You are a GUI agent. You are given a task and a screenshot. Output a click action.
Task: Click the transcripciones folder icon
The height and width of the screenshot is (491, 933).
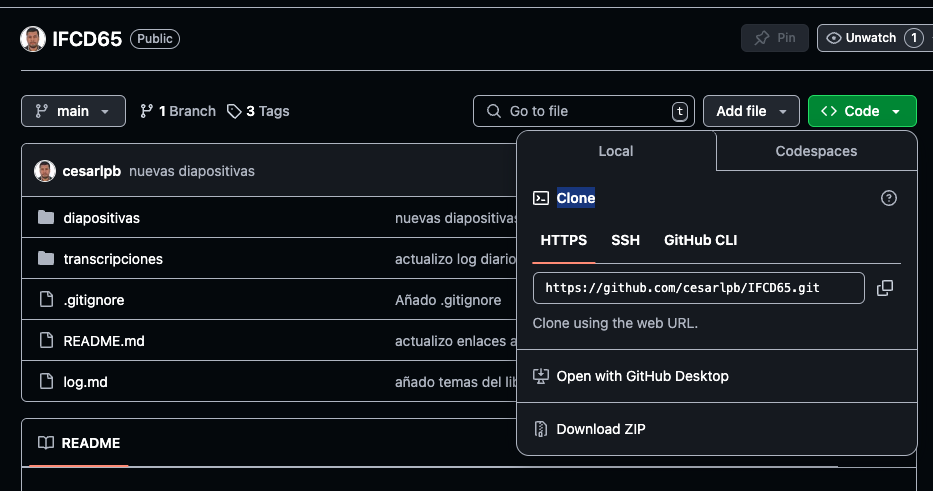[46, 258]
